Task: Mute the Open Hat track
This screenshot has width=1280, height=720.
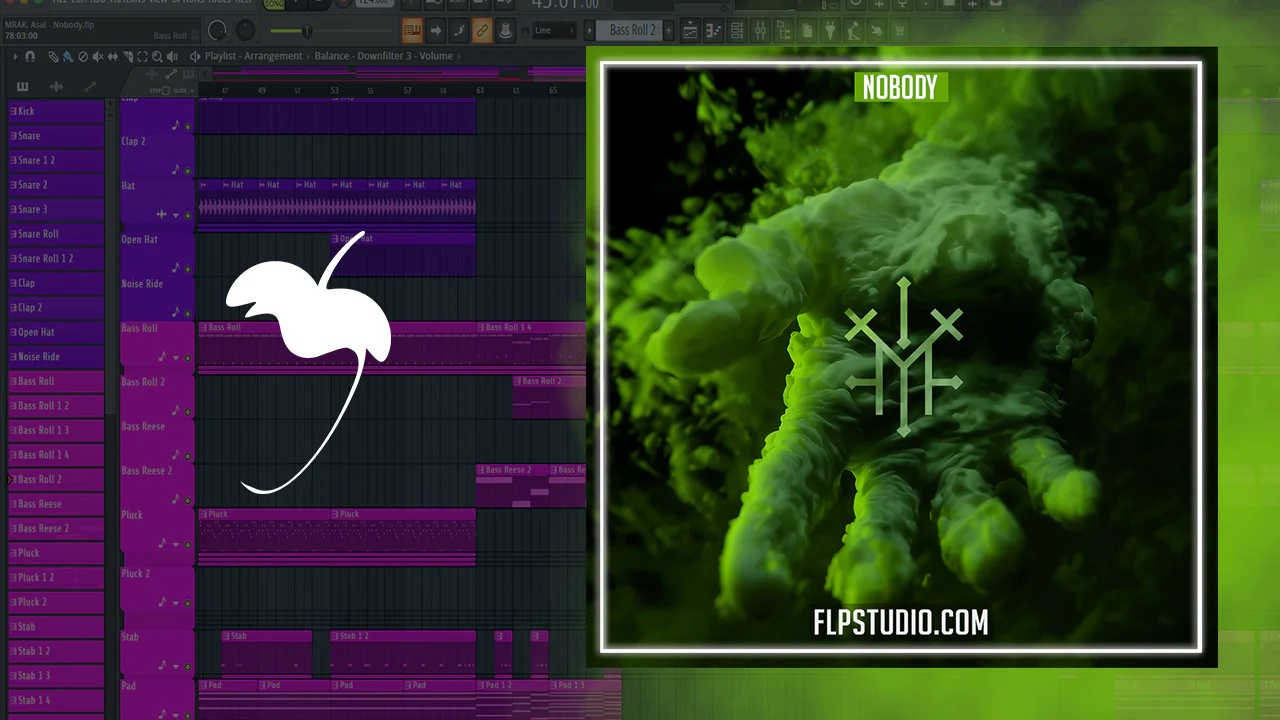Action: 187,268
